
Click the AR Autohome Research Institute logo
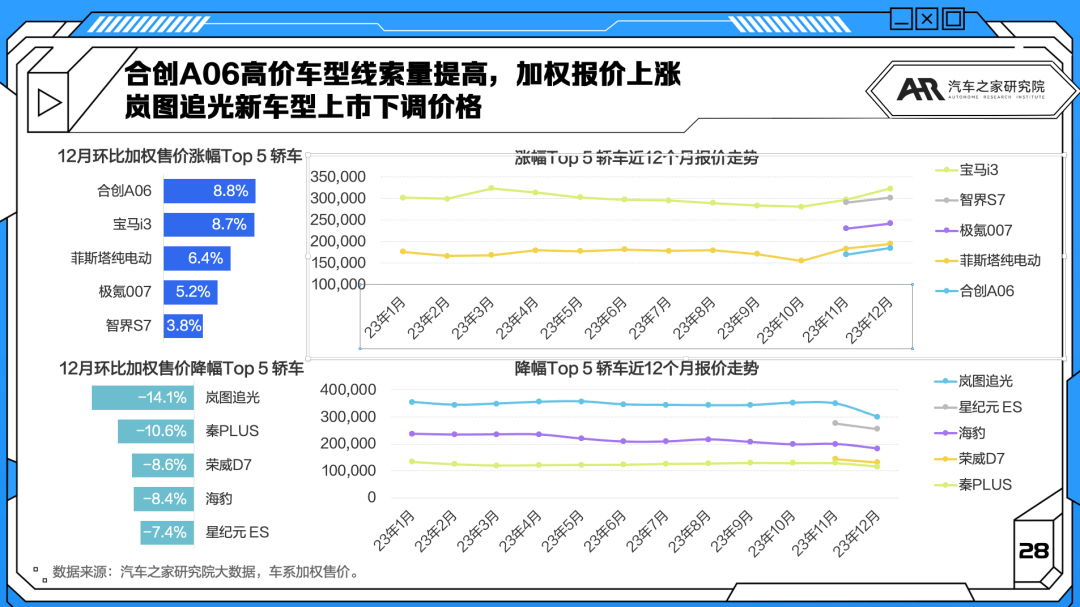pos(968,89)
